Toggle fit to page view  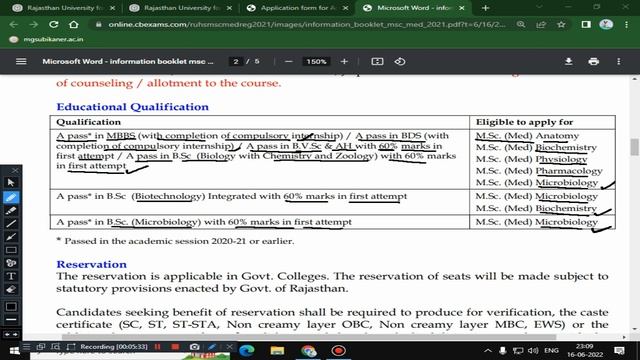377,61
